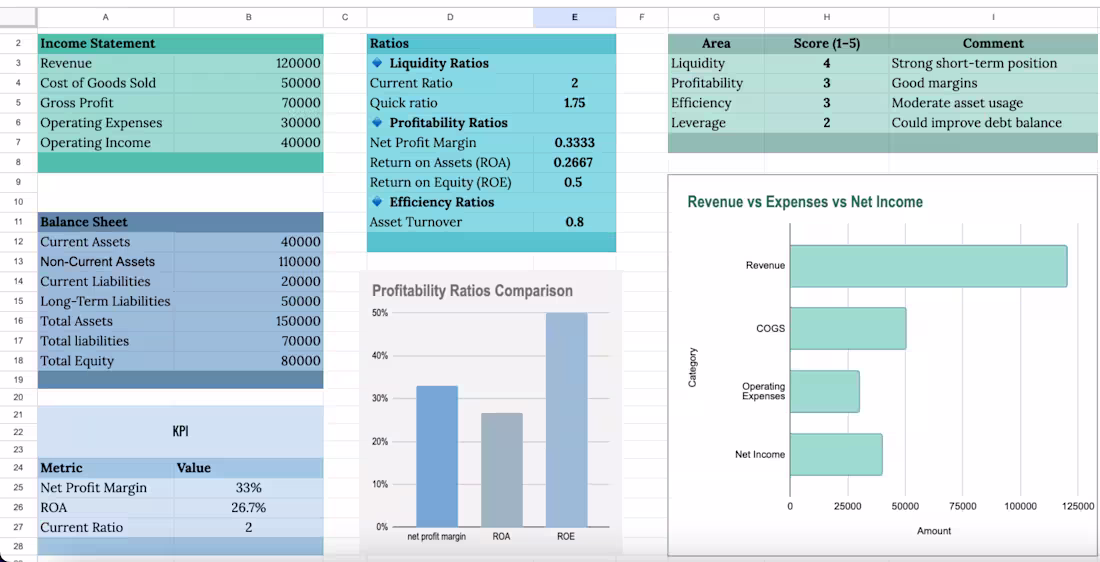Select column A header

click(106, 18)
